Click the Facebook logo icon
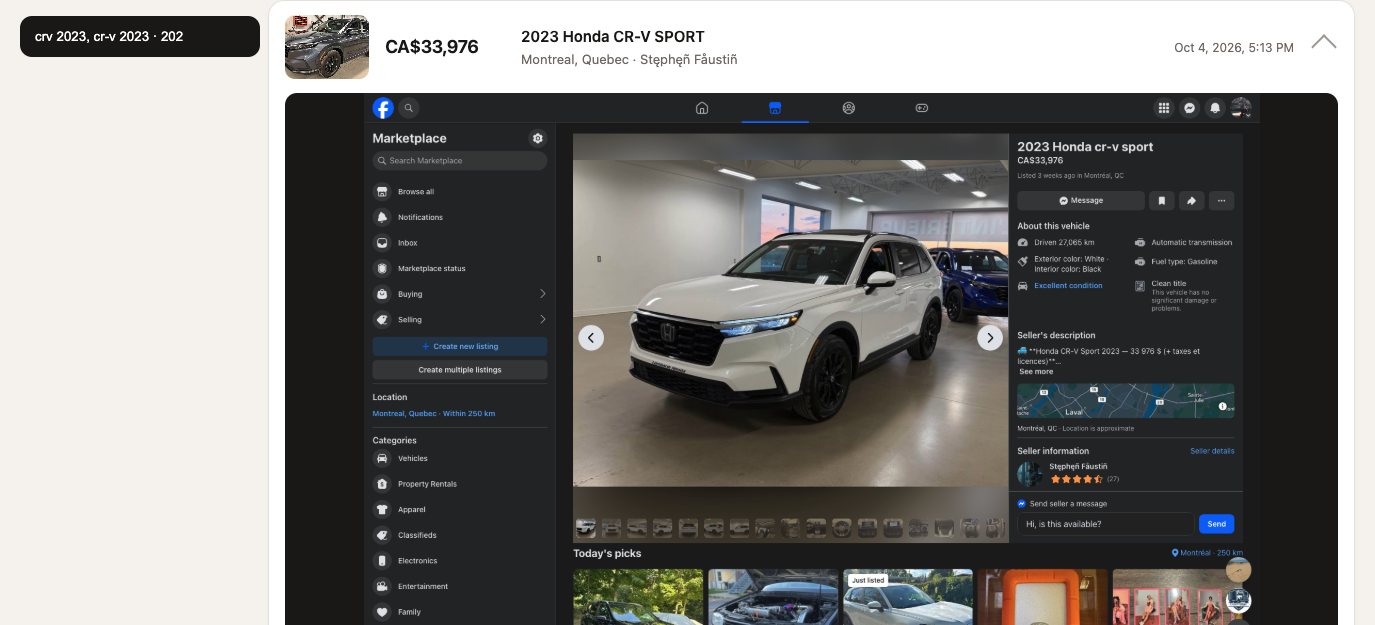Image resolution: width=1375 pixels, height=625 pixels. tap(383, 108)
